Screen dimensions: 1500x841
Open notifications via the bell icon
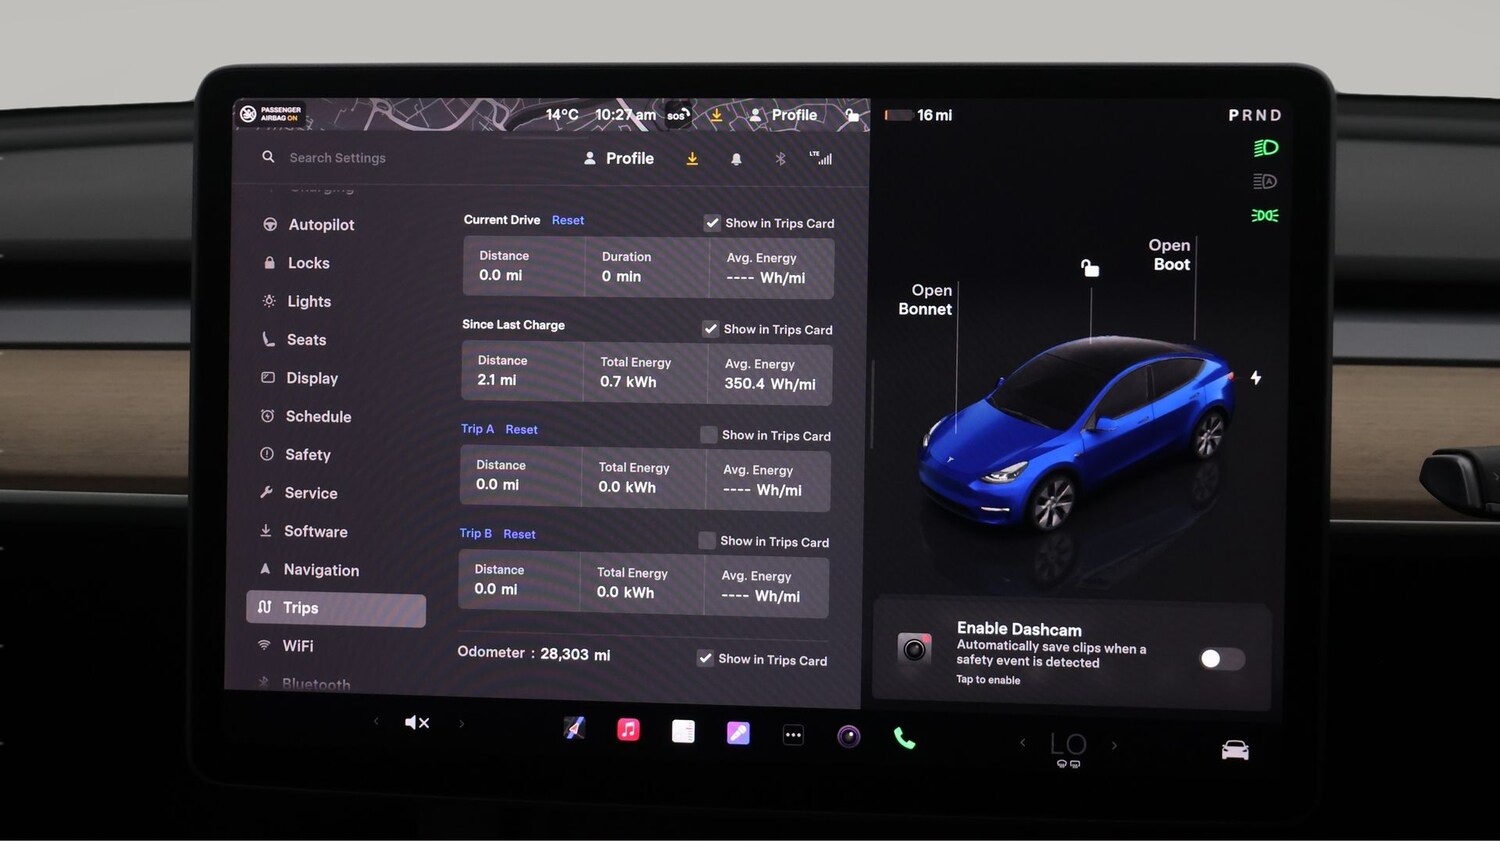click(x=737, y=158)
